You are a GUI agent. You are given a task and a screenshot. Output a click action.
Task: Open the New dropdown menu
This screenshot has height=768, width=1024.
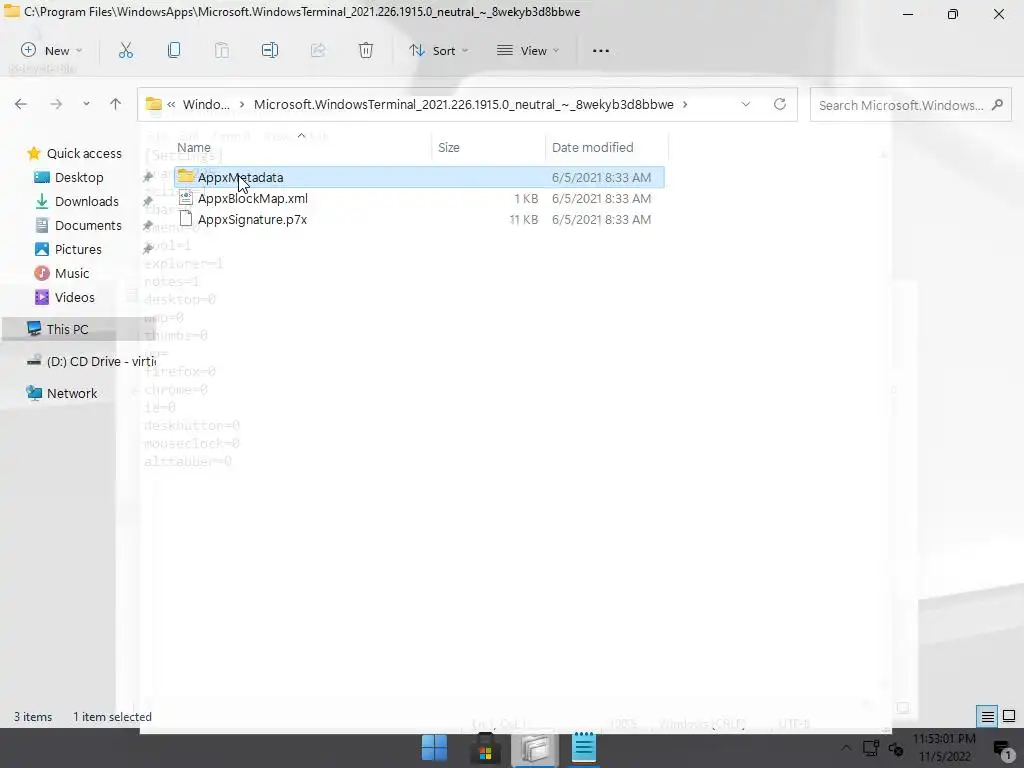pos(52,50)
